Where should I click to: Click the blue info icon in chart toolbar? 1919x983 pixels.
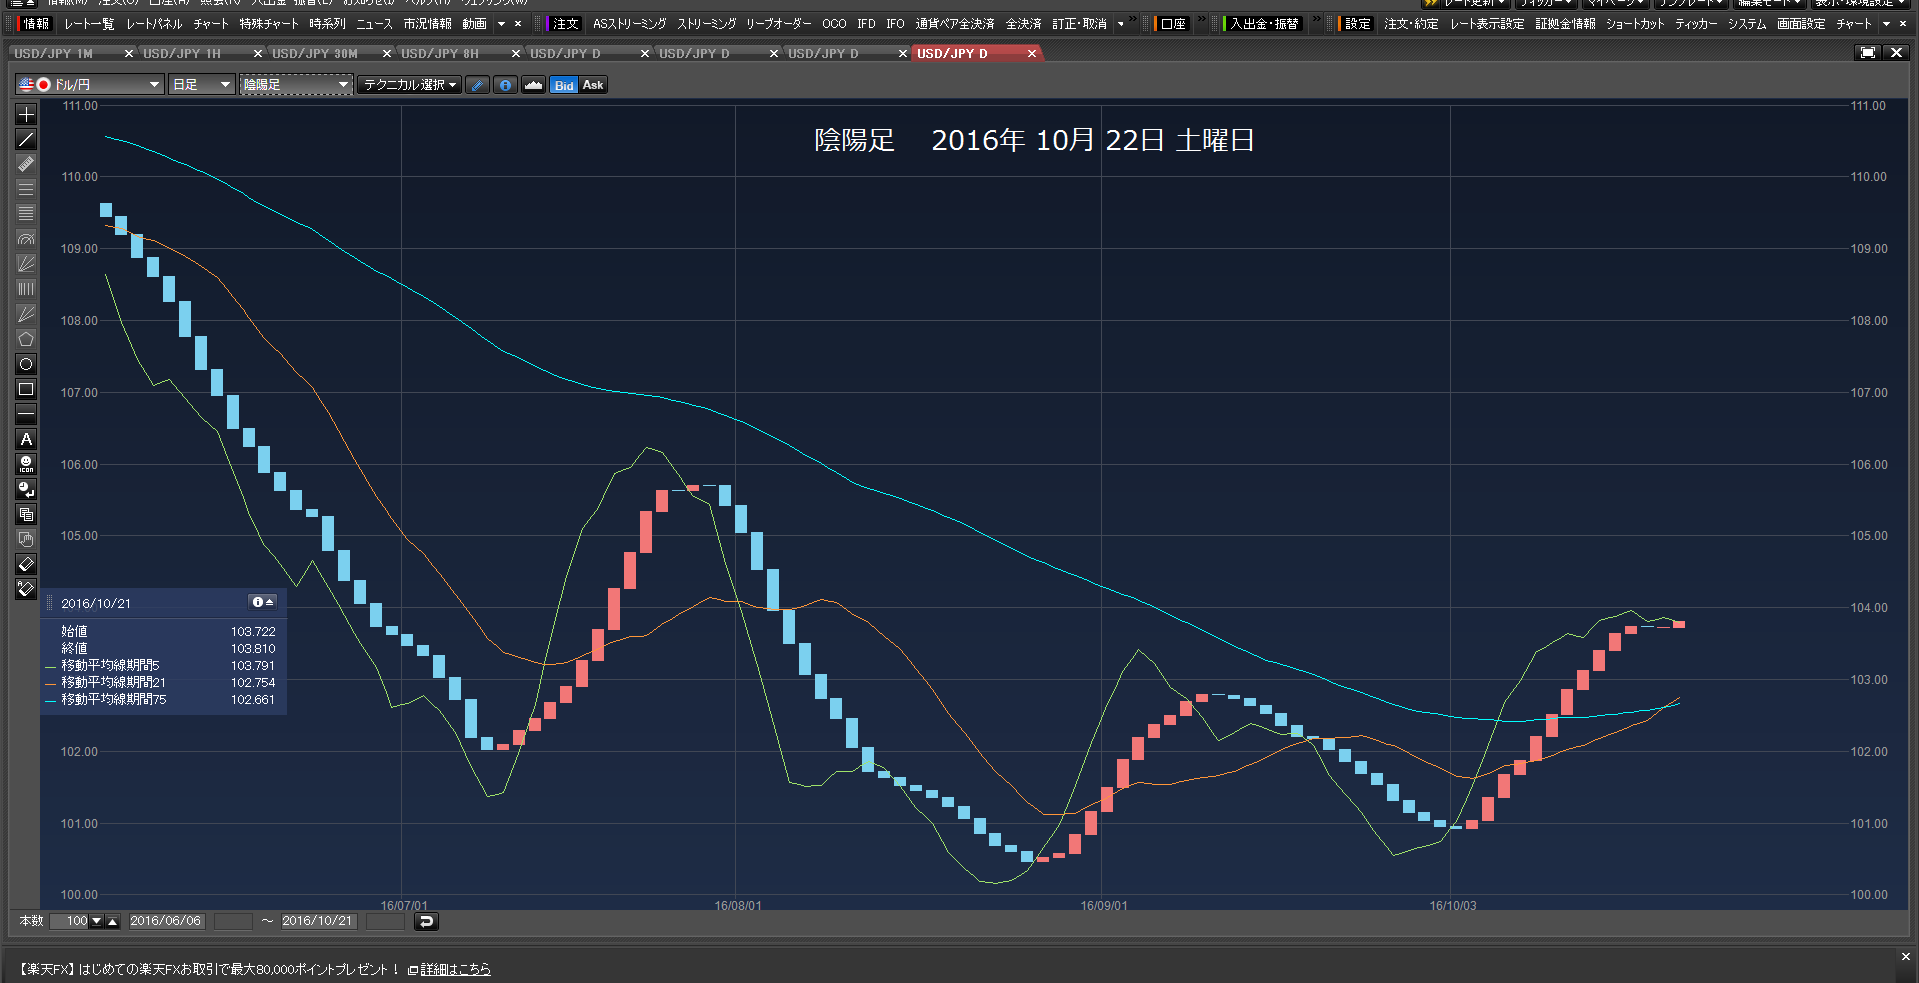pos(506,85)
